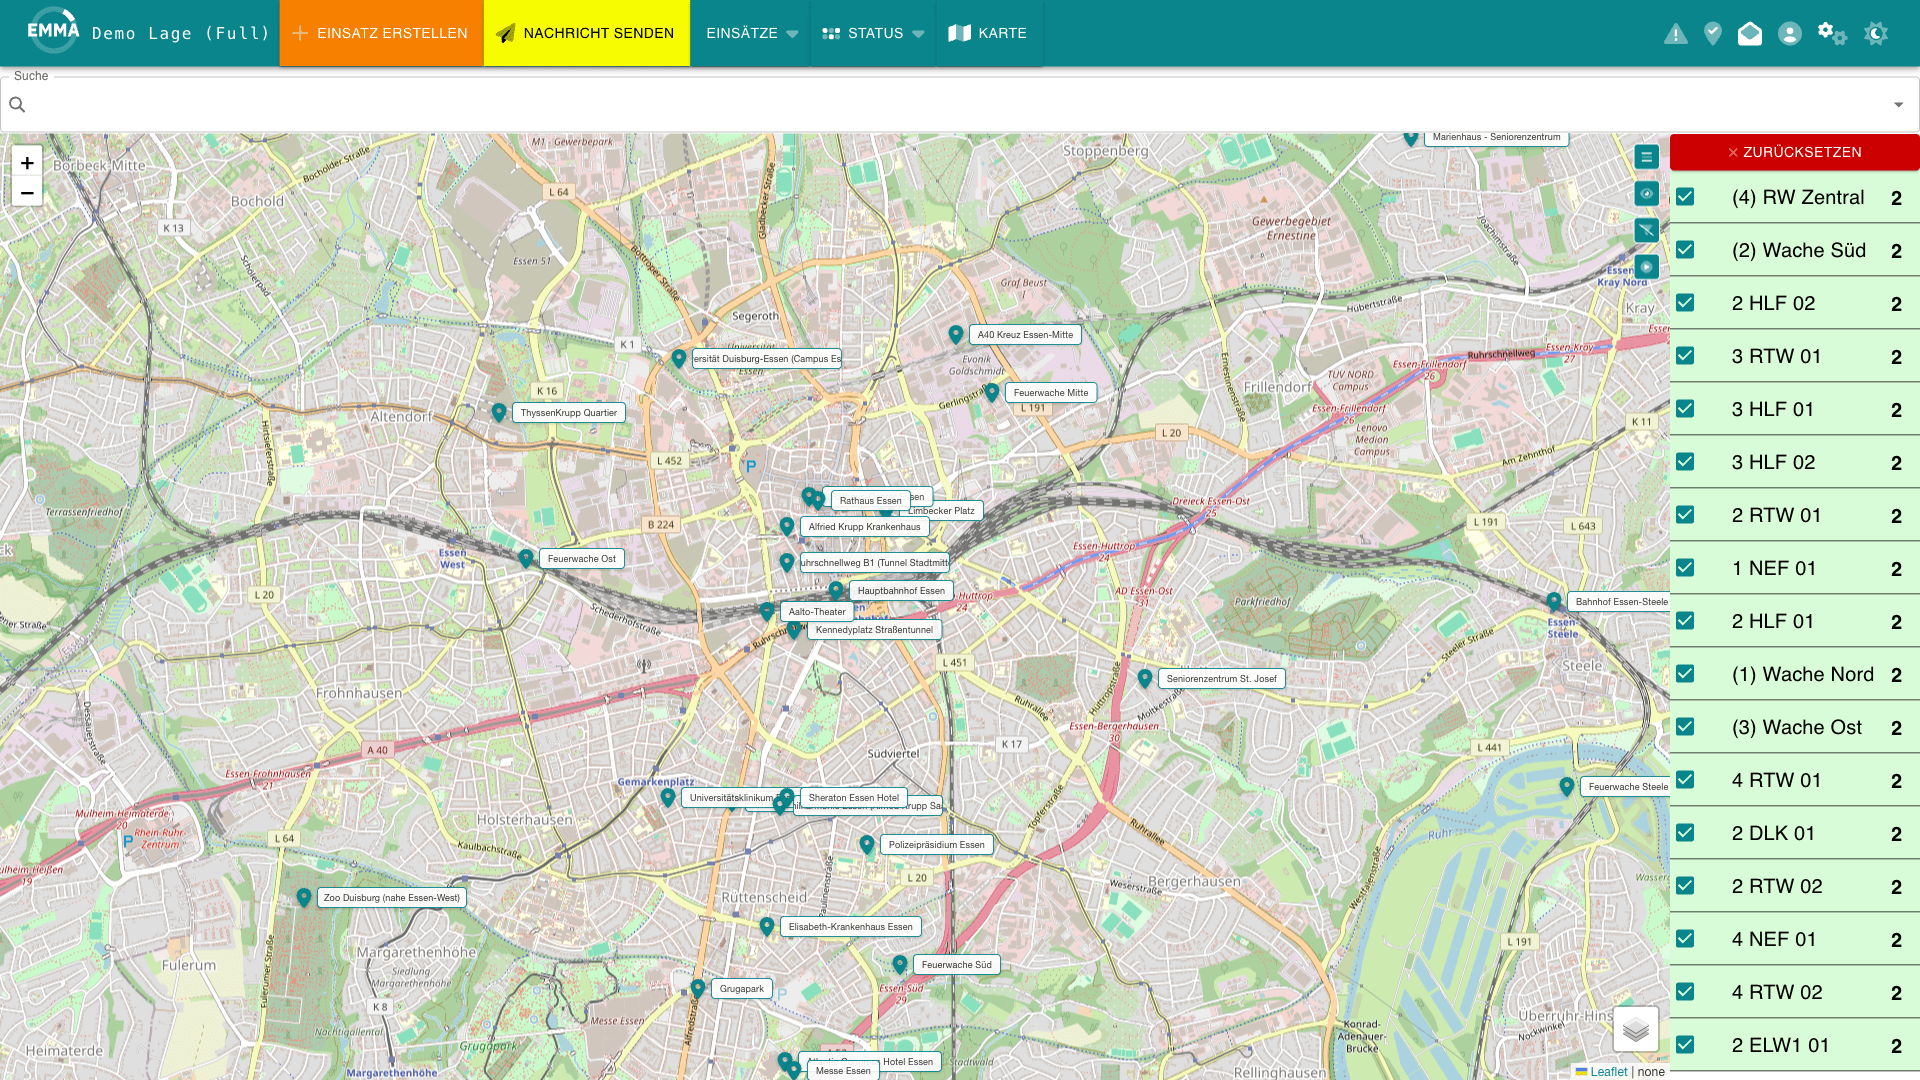Screen dimensions: 1920x1080
Task: Zoom in the map with plus button
Action: point(27,163)
